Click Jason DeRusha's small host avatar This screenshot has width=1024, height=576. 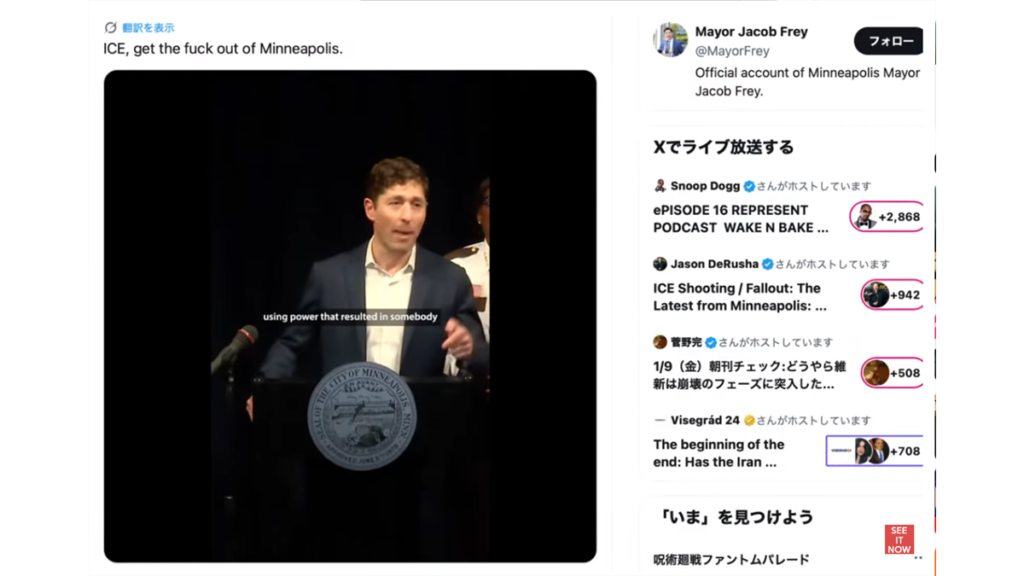tap(660, 264)
